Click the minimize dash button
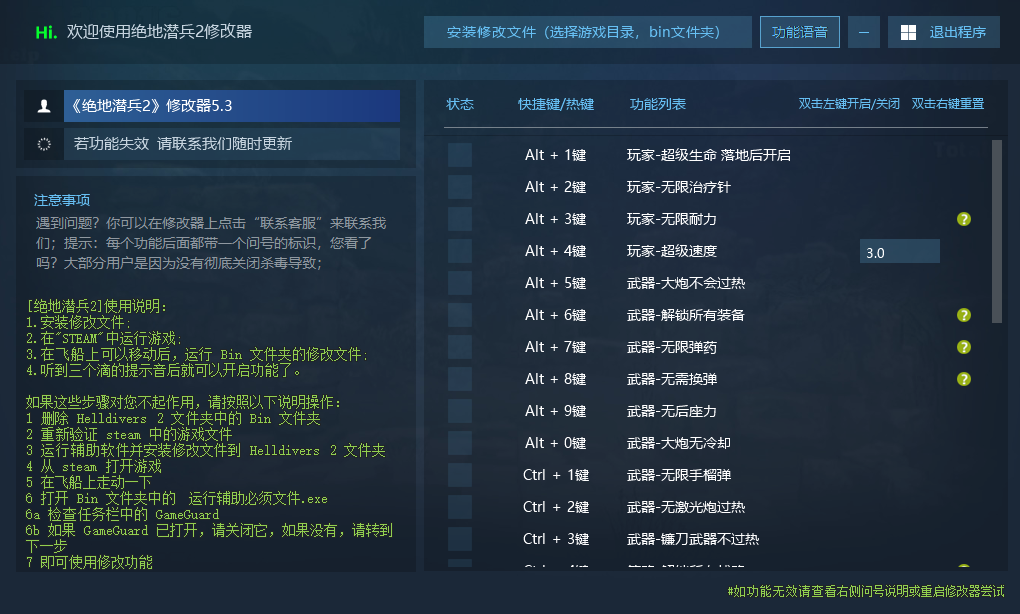This screenshot has width=1020, height=614. [x=864, y=33]
